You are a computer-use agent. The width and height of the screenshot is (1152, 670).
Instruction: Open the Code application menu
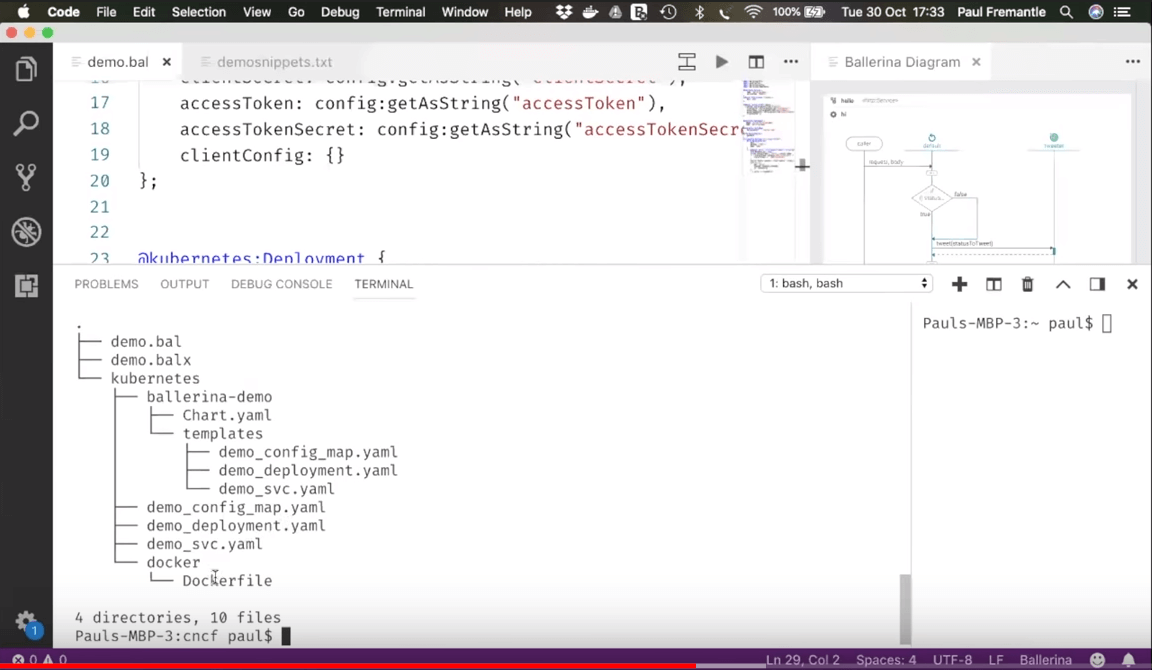click(x=63, y=12)
